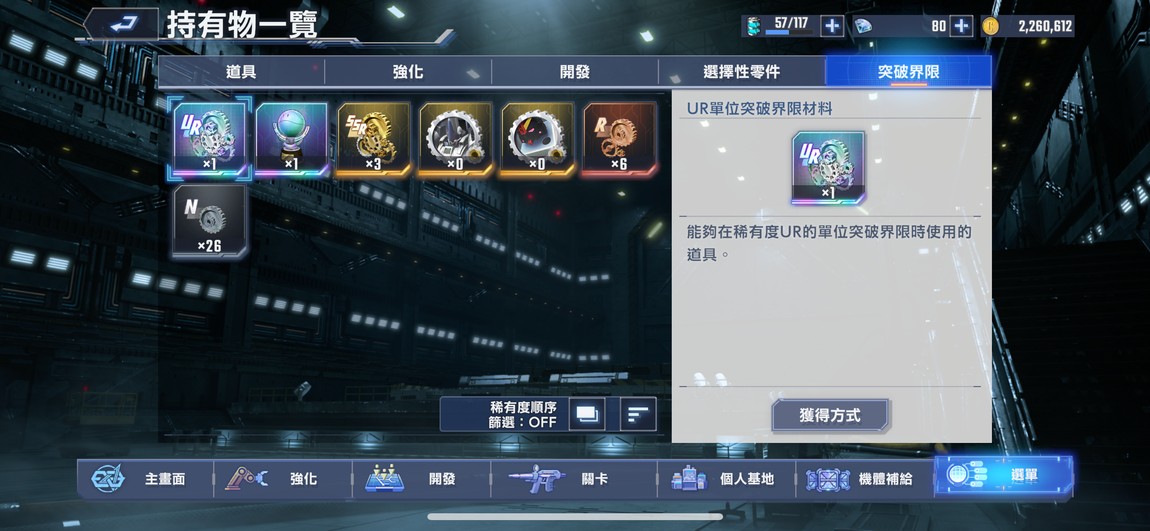Tap the back arrow beside 持有物一覽

coord(120,25)
